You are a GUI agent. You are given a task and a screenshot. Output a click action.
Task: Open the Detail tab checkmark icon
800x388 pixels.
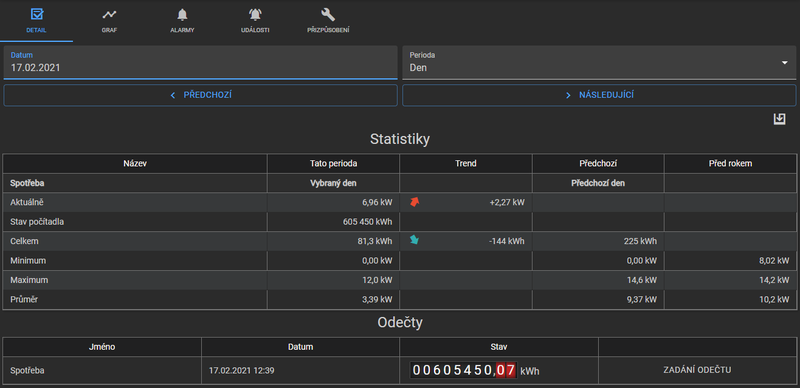pos(37,14)
